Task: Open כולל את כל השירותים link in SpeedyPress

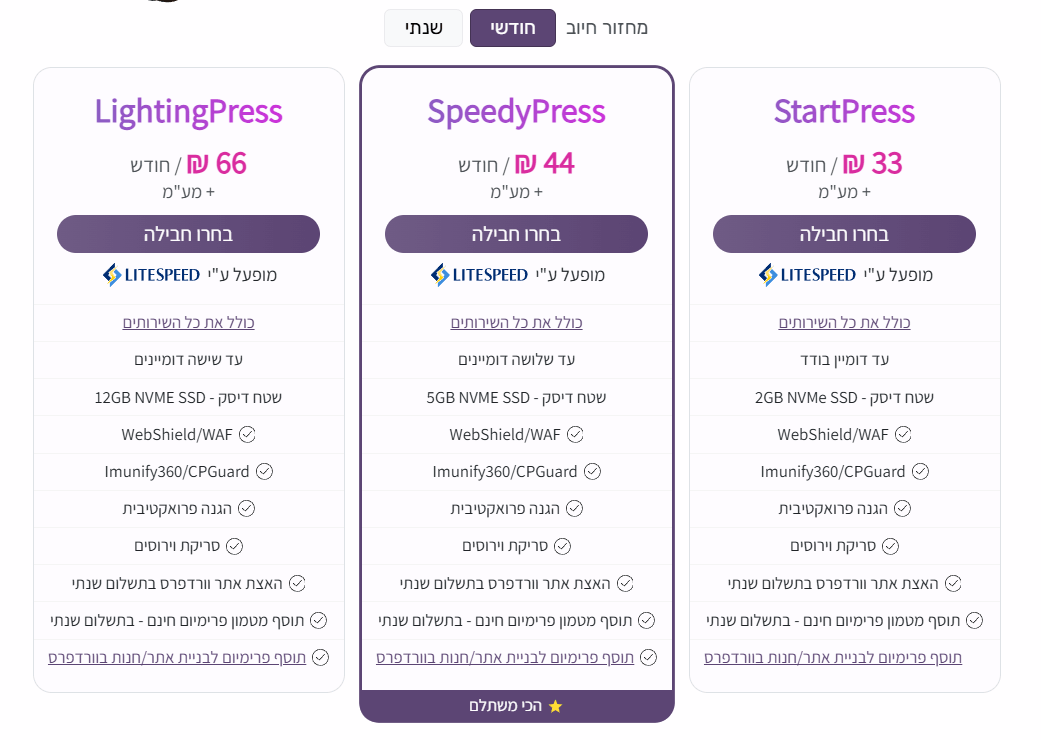Action: (x=516, y=323)
